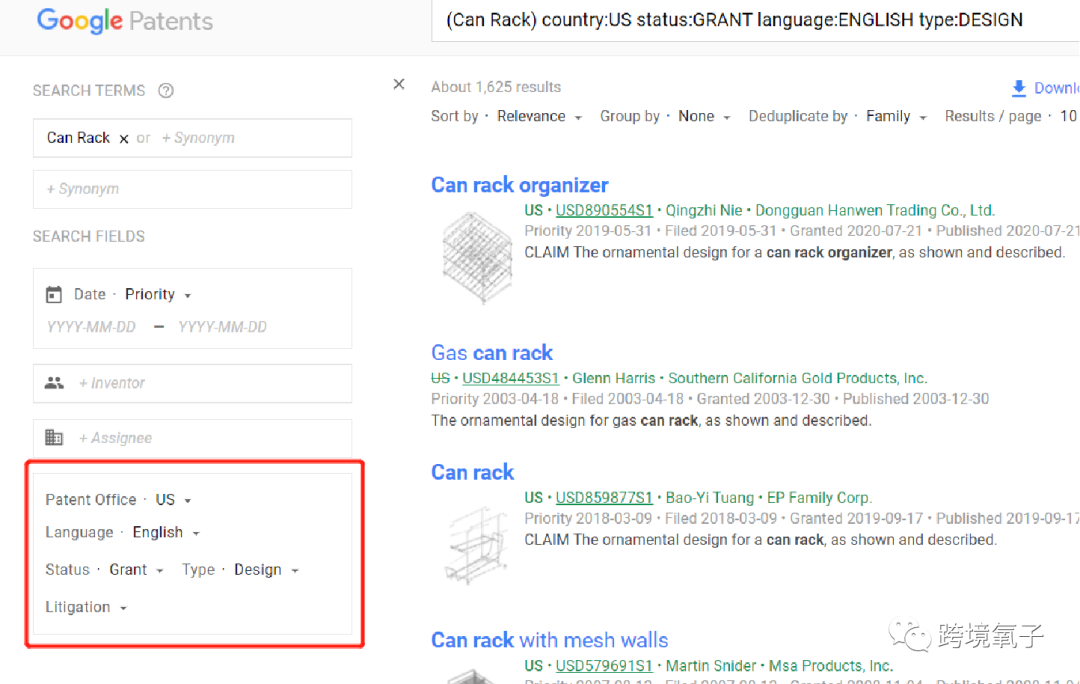Click the inventor people icon
This screenshot has height=684, width=1080.
[x=54, y=383]
